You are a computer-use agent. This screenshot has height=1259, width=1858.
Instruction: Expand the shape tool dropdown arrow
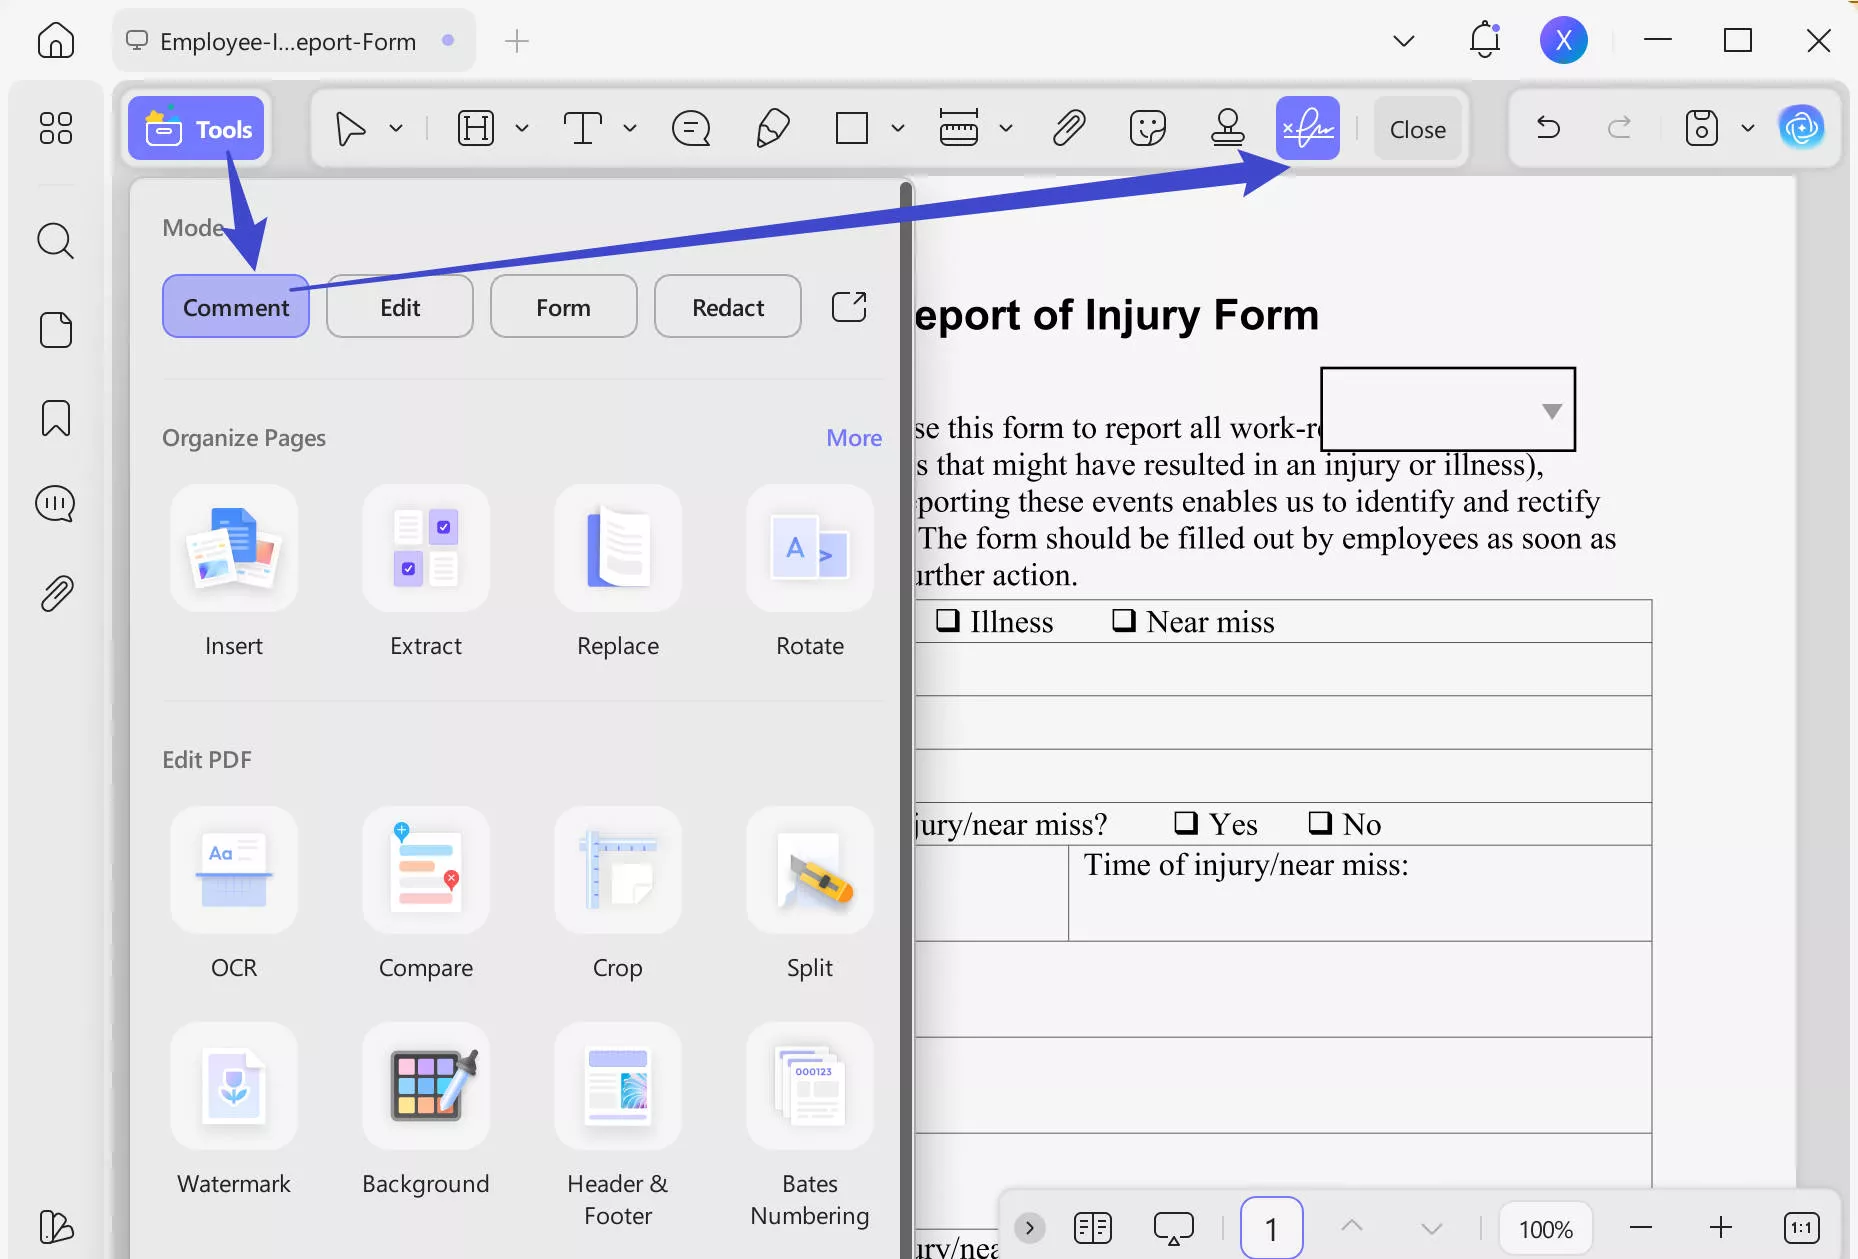(x=898, y=128)
